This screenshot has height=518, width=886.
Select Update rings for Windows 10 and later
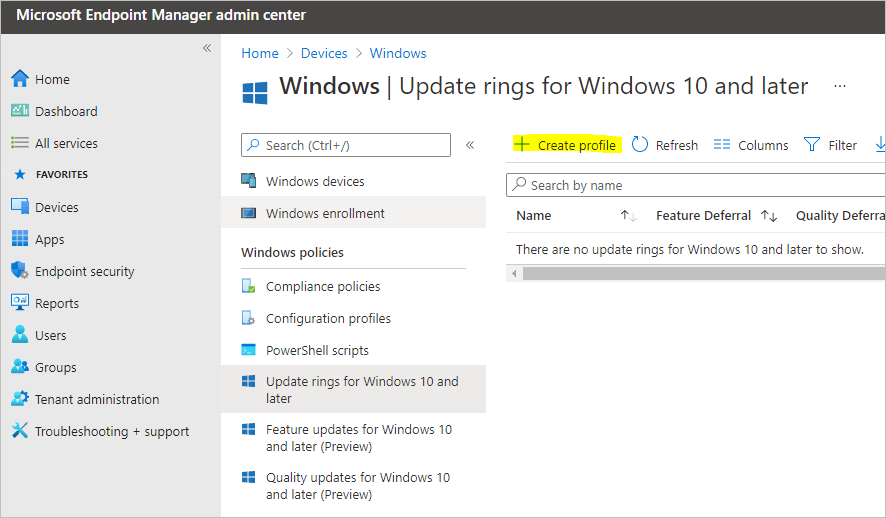click(353, 389)
